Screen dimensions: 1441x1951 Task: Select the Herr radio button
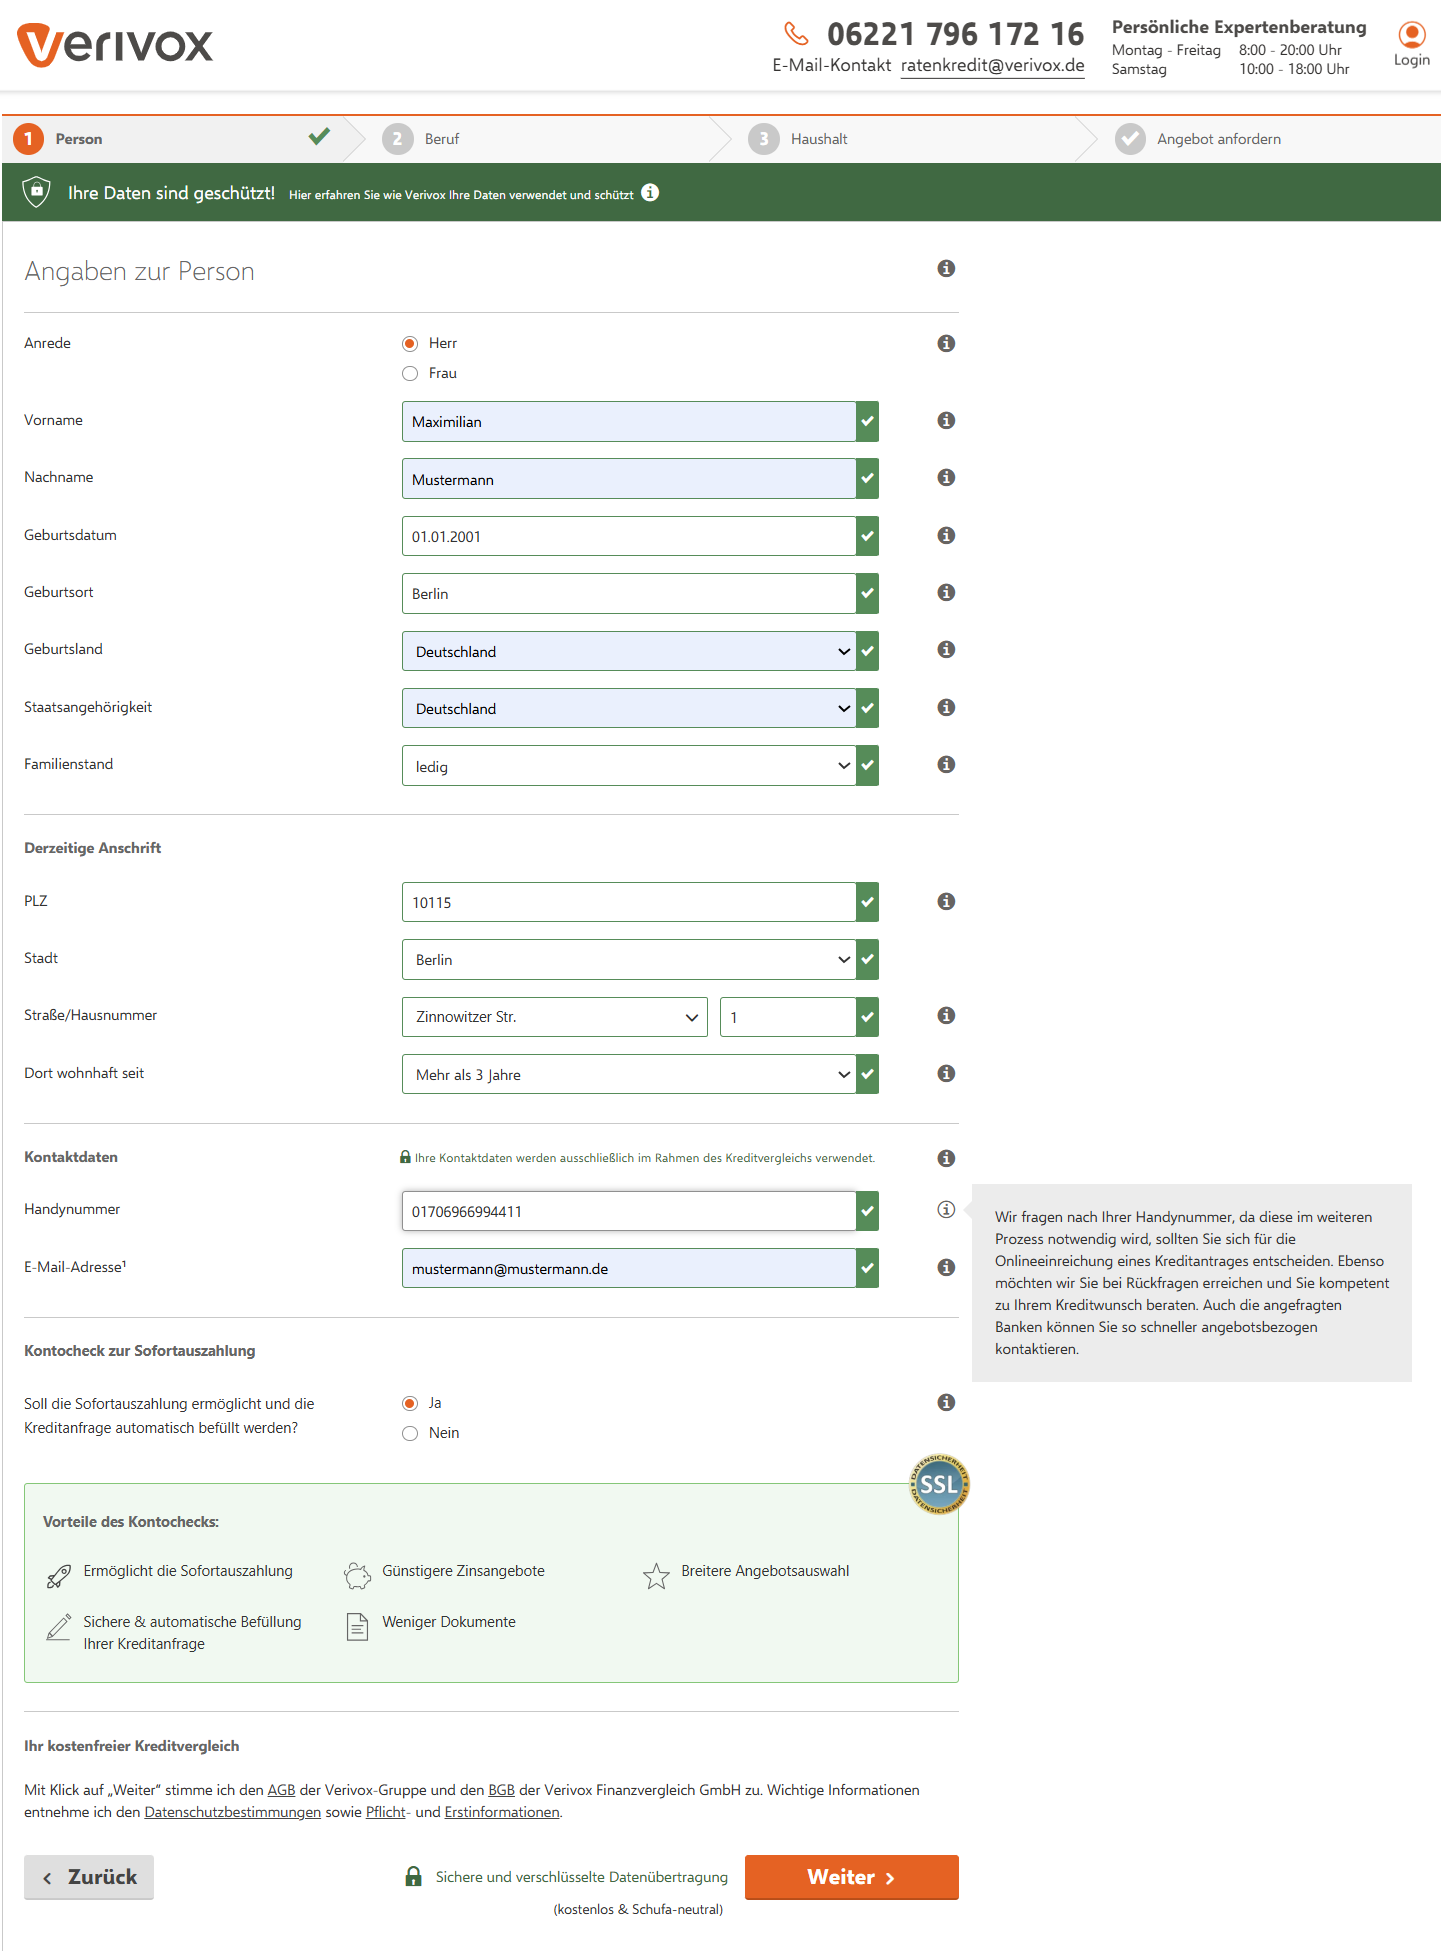410,344
